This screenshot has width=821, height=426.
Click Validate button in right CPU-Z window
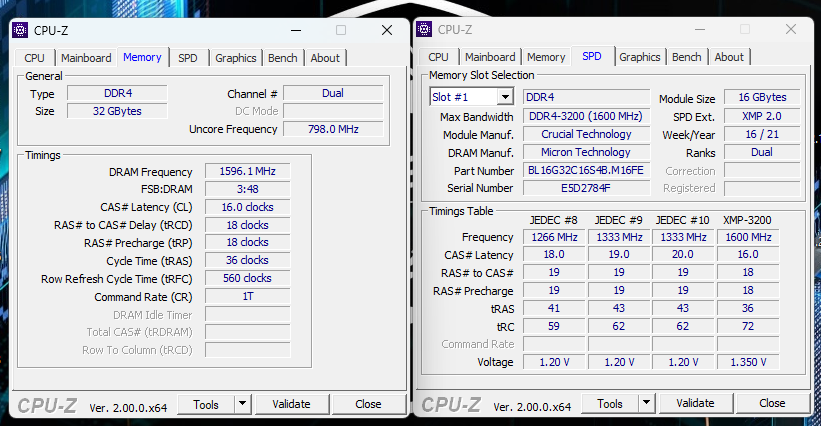(x=695, y=403)
